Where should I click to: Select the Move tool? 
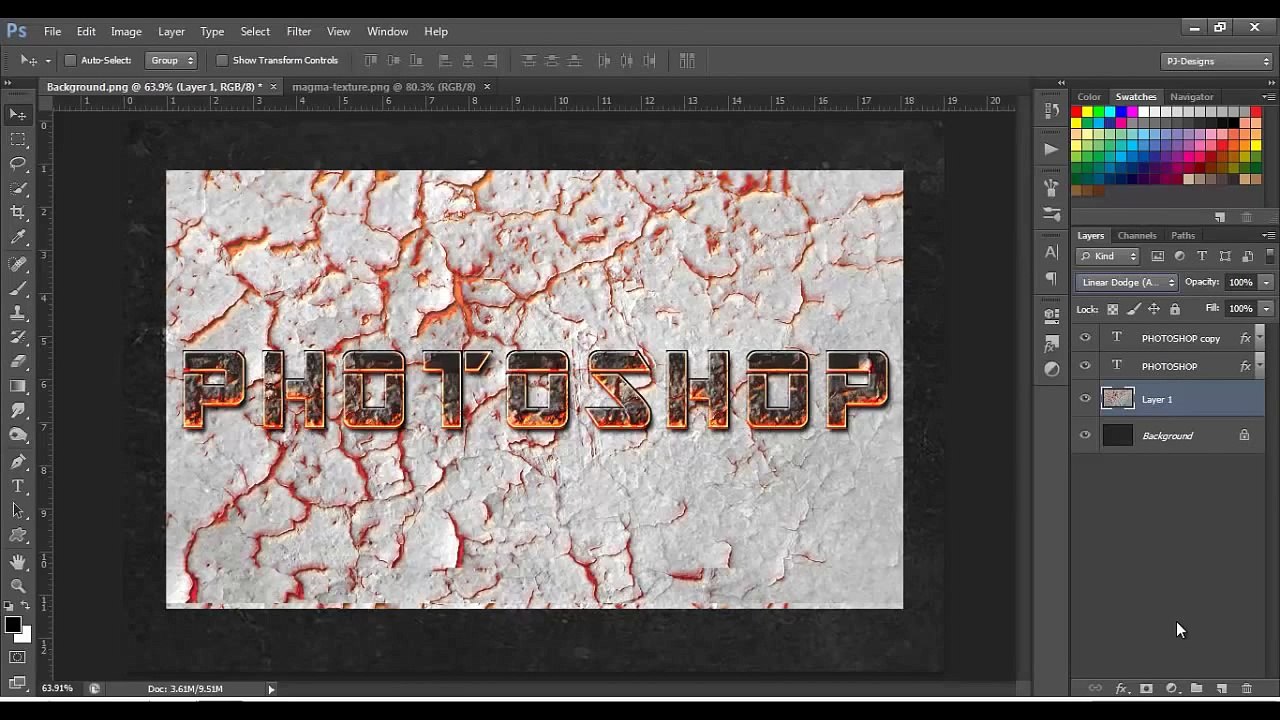pos(18,115)
